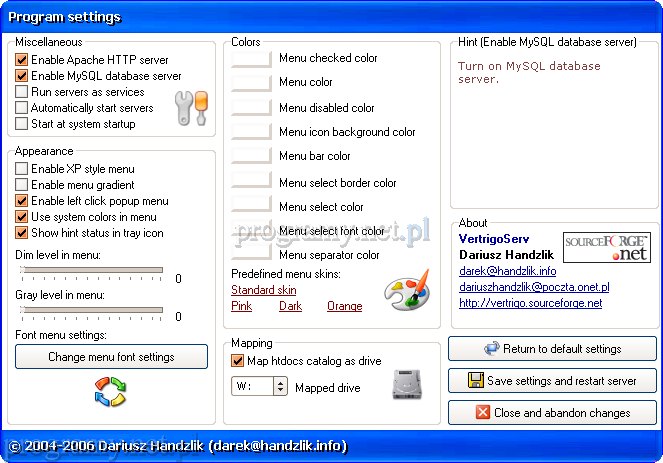Apply the Standard skin preset
Screen dimensions: 663x463
click(263, 290)
